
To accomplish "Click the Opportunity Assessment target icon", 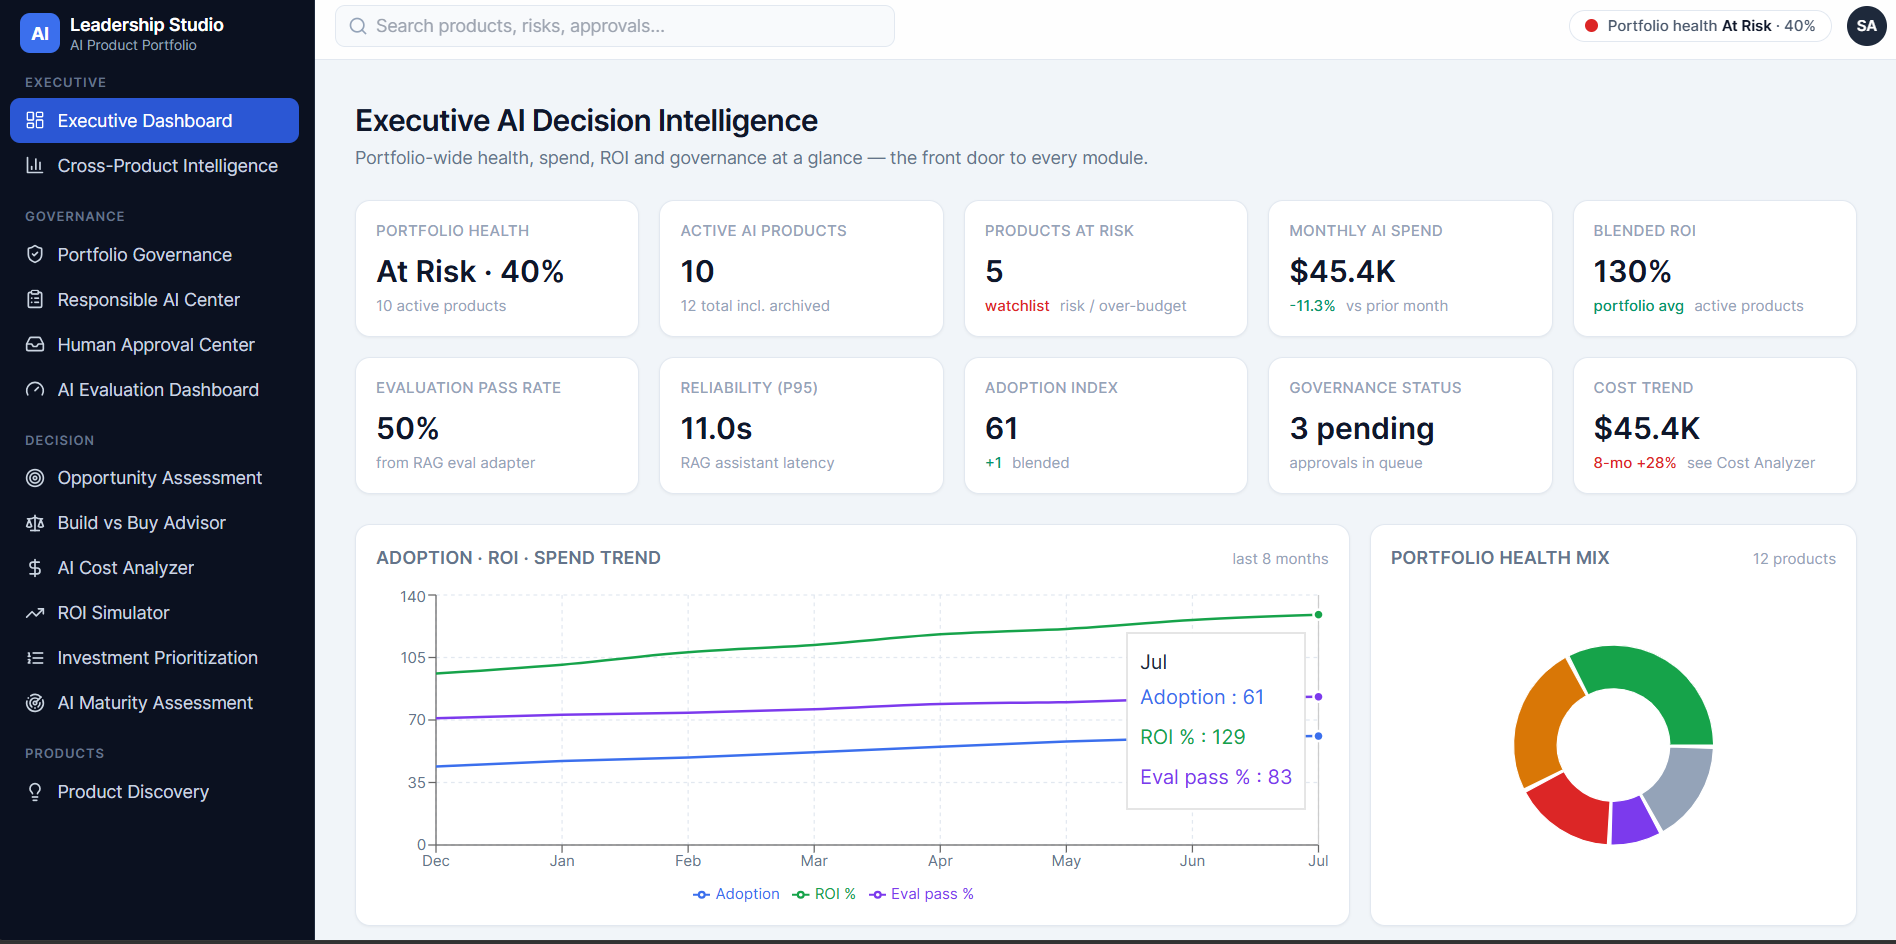I will 35,478.
